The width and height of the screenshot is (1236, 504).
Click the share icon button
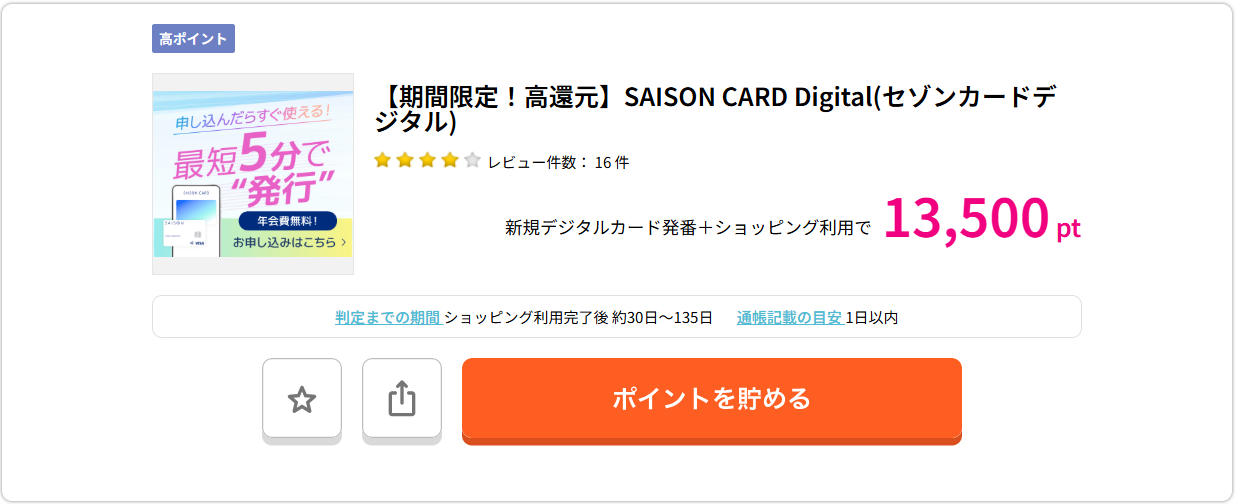click(x=401, y=399)
